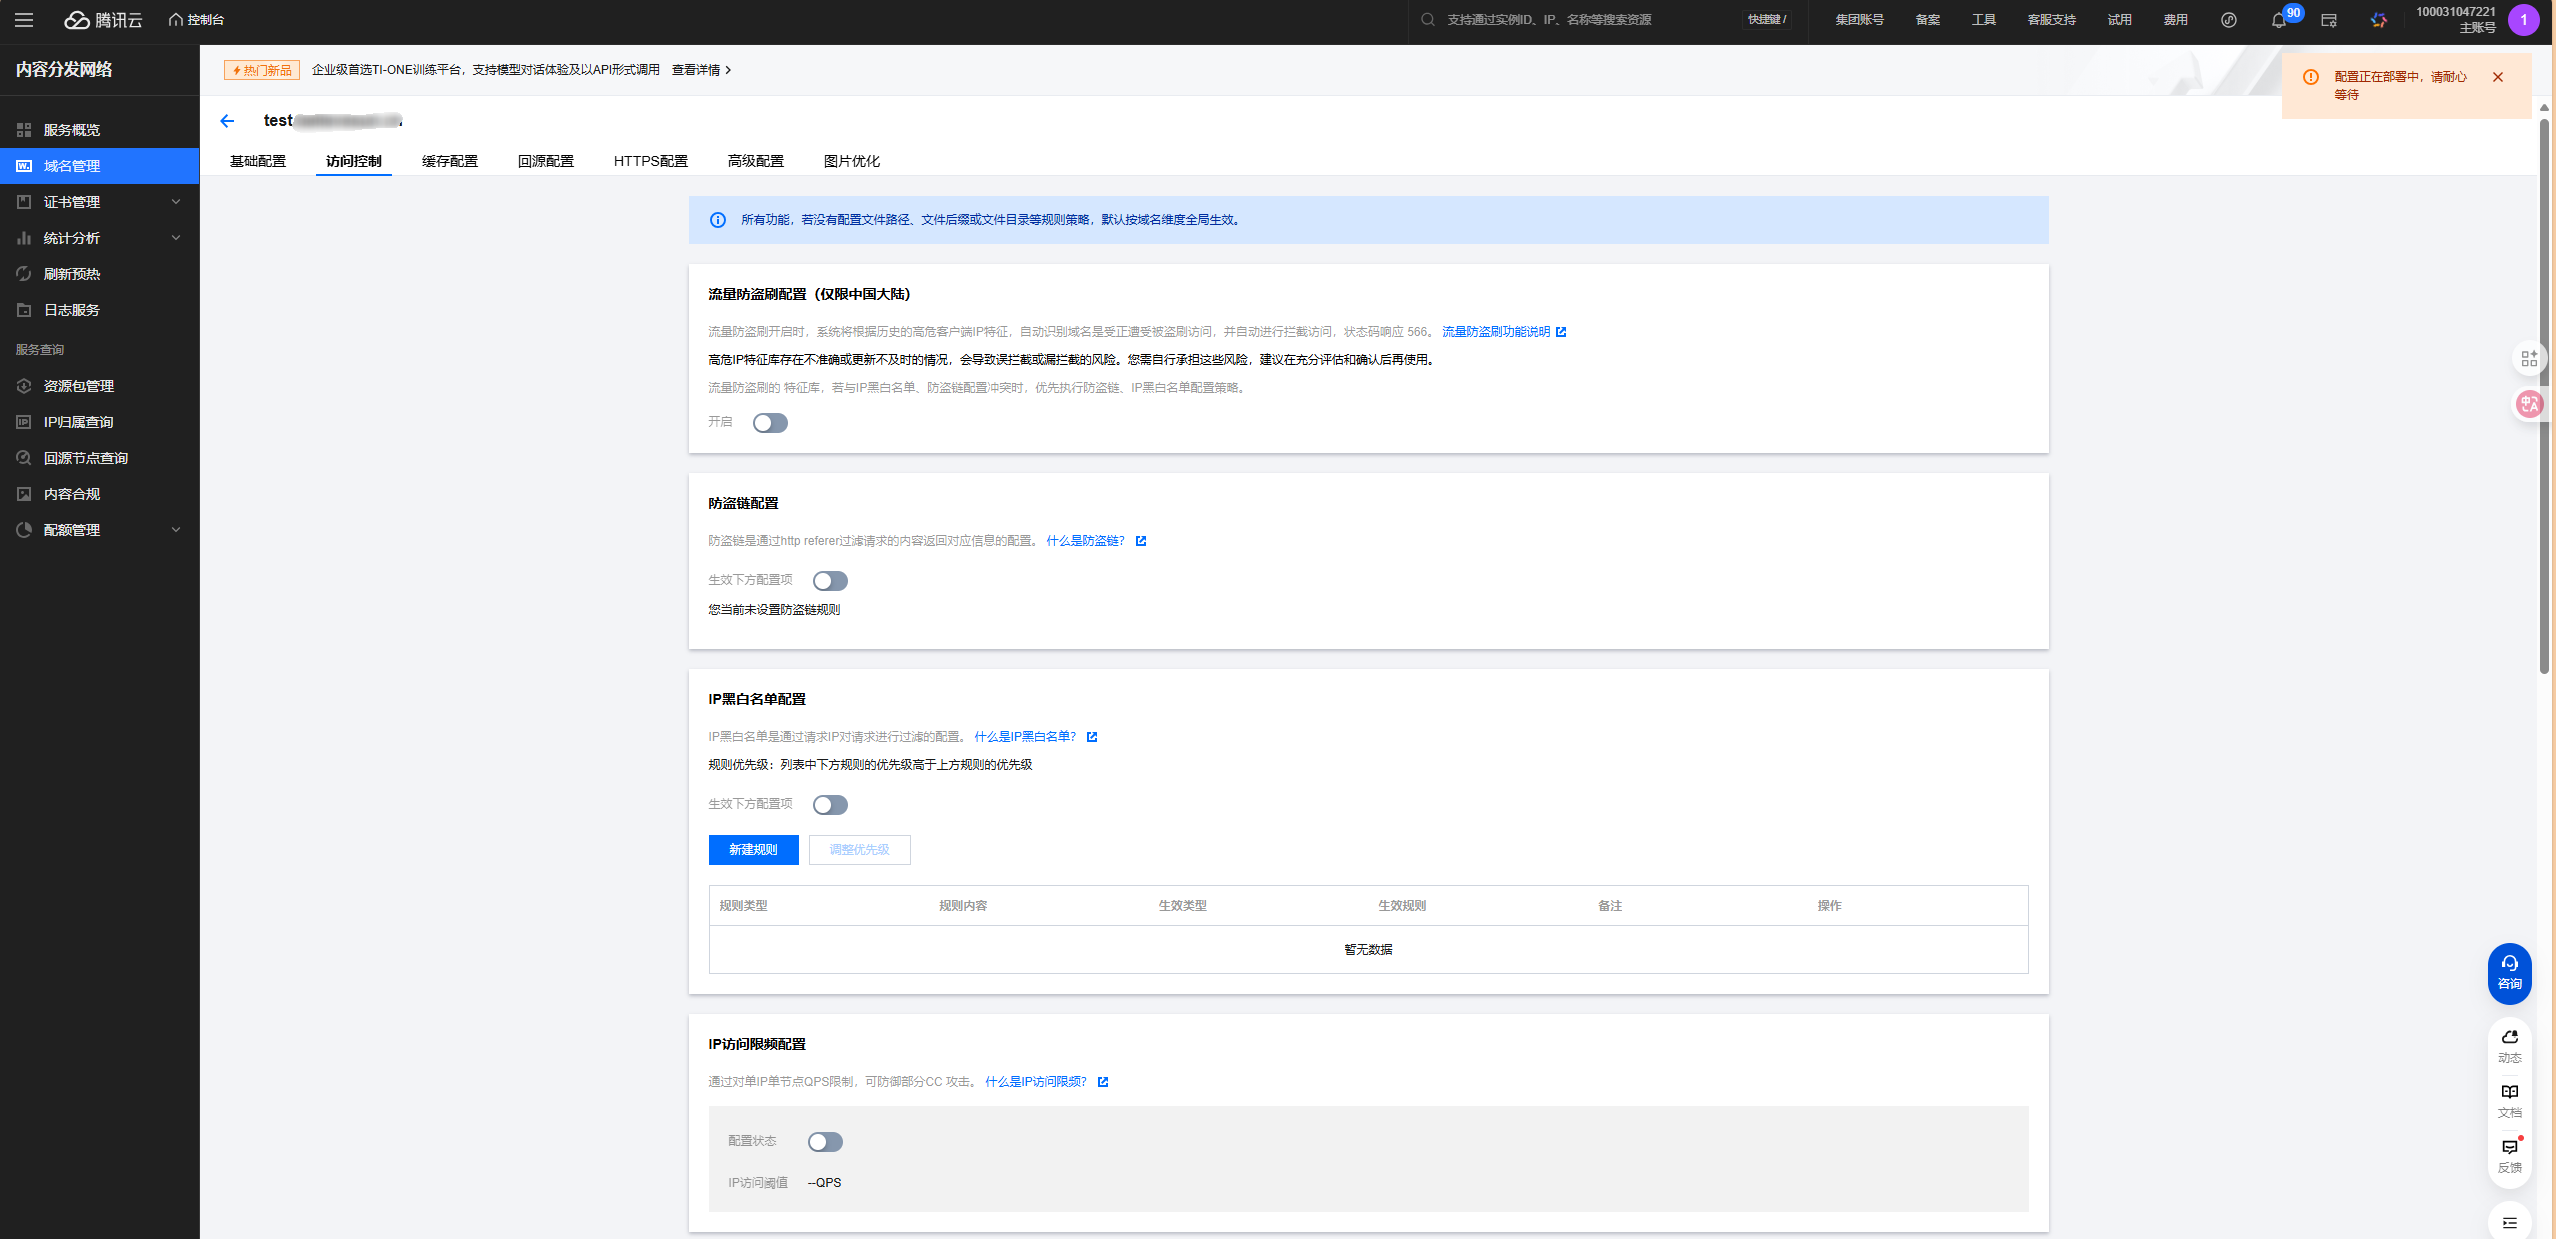The height and width of the screenshot is (1239, 2556).
Task: Click the 咨询 support headset button
Action: click(2509, 972)
